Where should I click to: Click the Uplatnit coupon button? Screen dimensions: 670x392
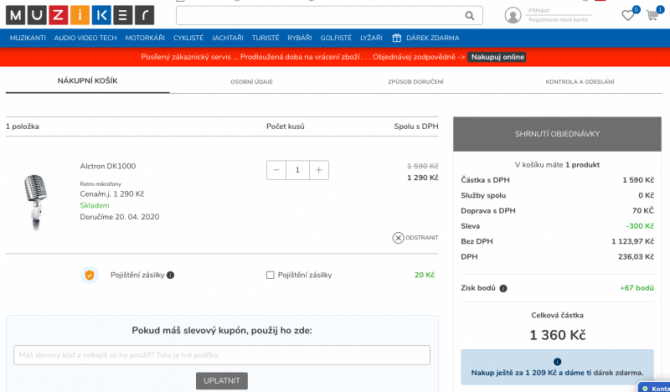coord(222,381)
